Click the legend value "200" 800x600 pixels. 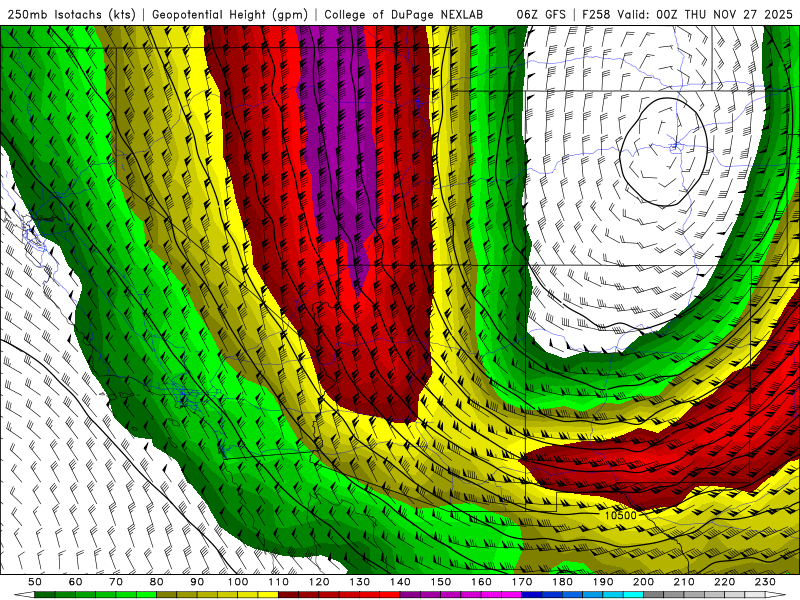coord(643,582)
